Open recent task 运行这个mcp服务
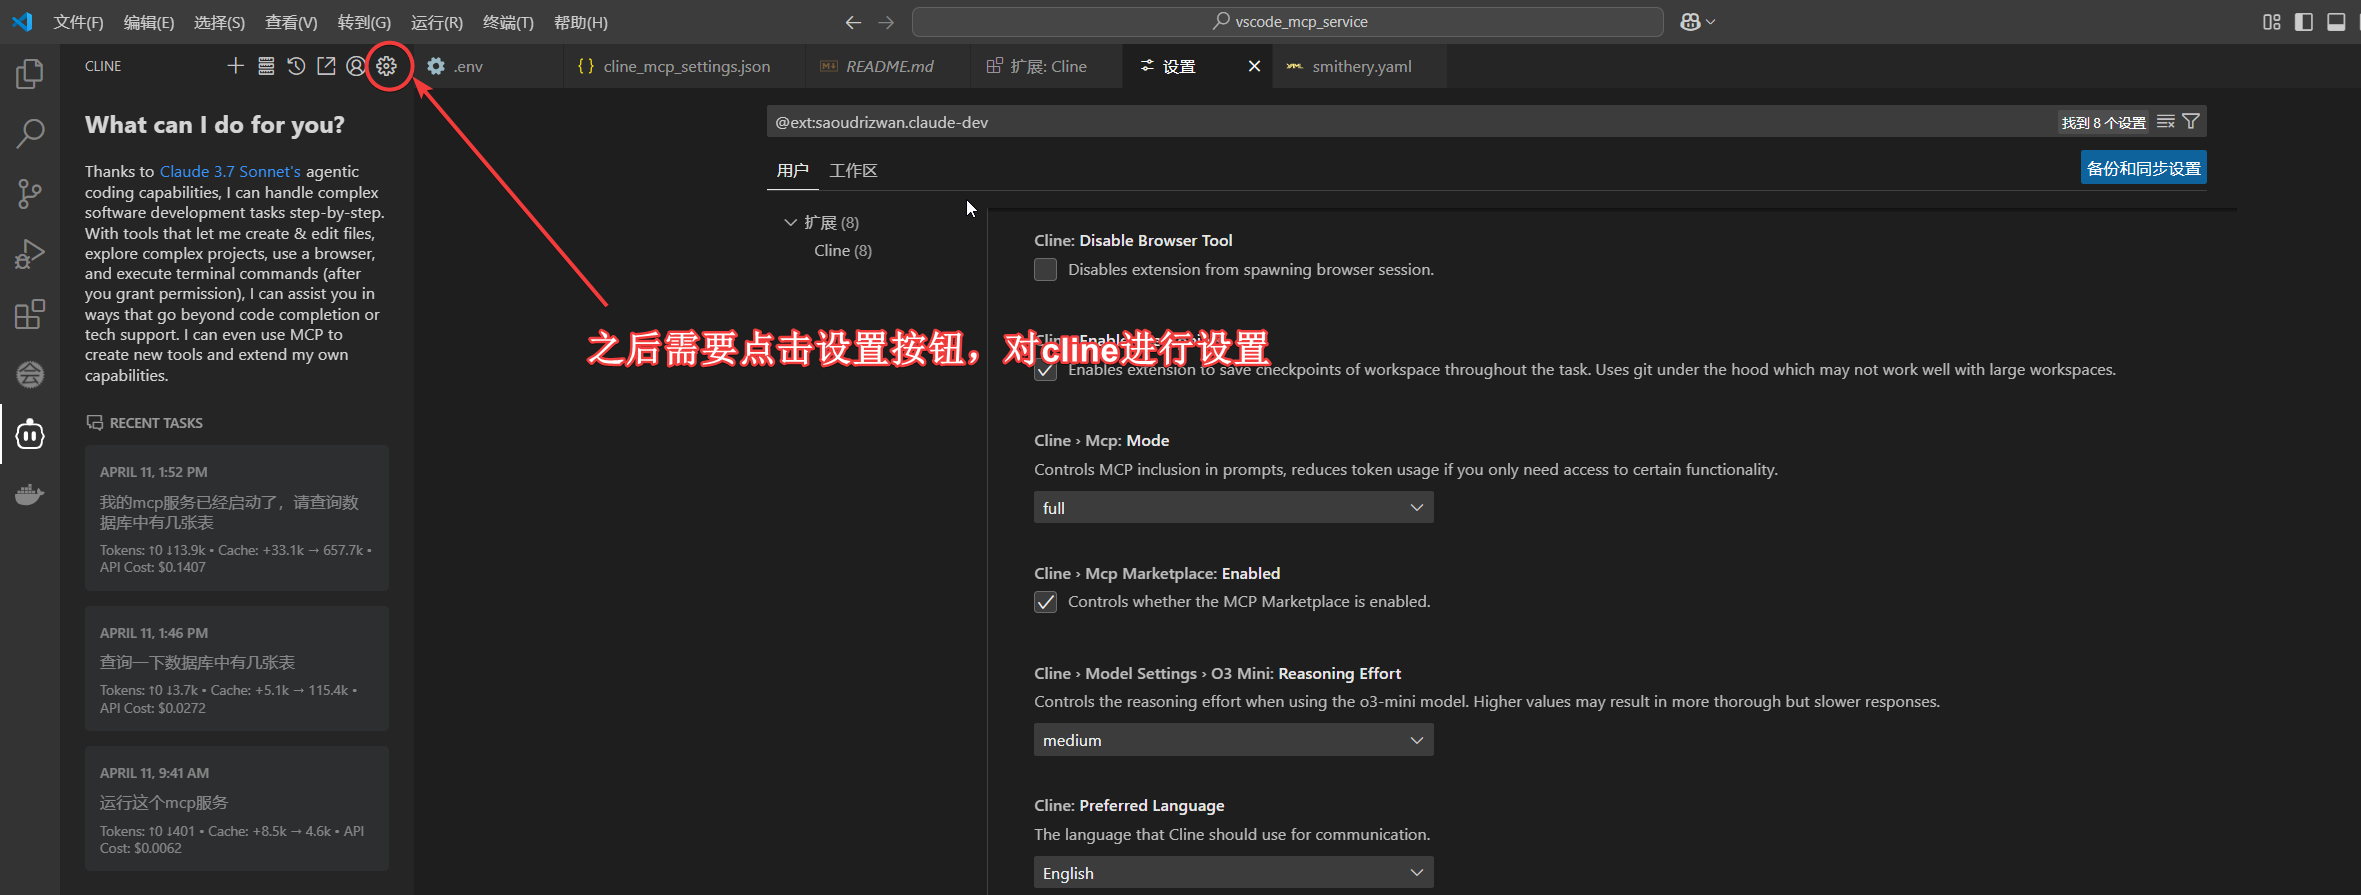This screenshot has height=895, width=2361. pyautogui.click(x=236, y=809)
